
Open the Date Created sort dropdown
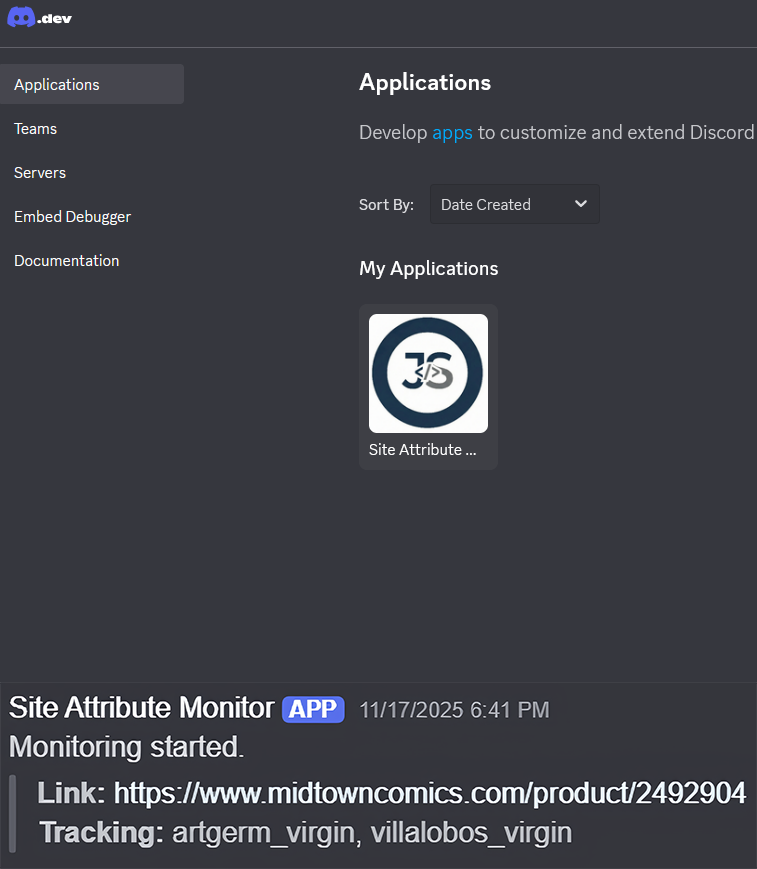(515, 205)
